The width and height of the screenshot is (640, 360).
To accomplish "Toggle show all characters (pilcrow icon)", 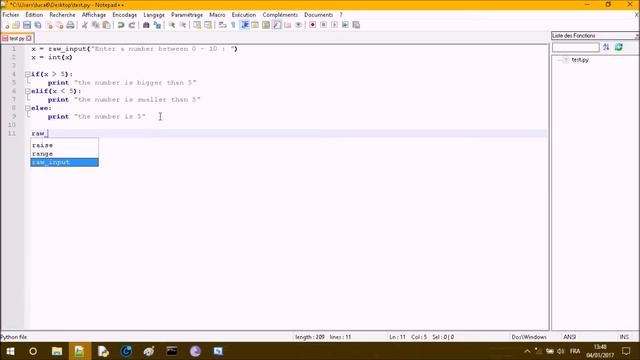I will tap(233, 25).
